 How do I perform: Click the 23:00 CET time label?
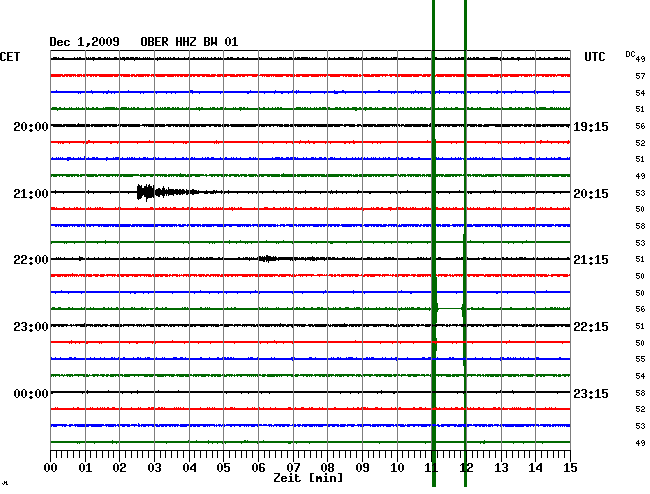point(31,327)
